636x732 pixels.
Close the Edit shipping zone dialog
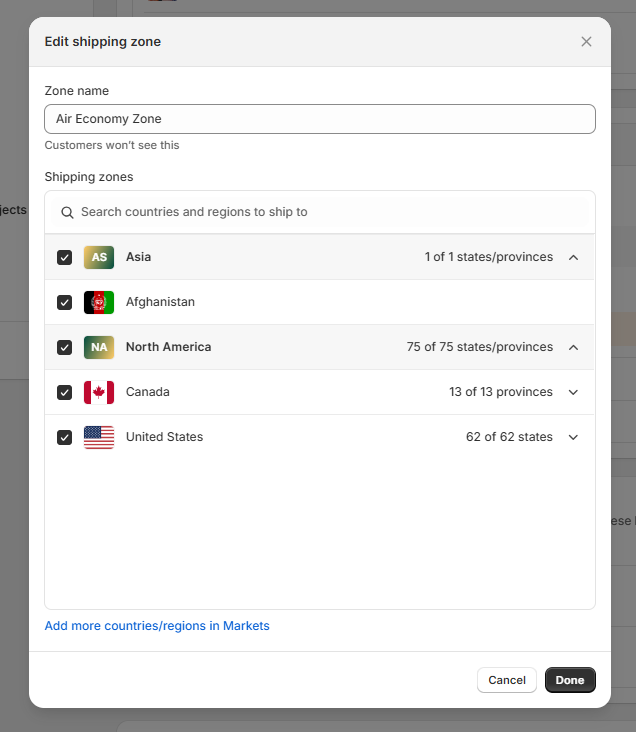click(586, 41)
